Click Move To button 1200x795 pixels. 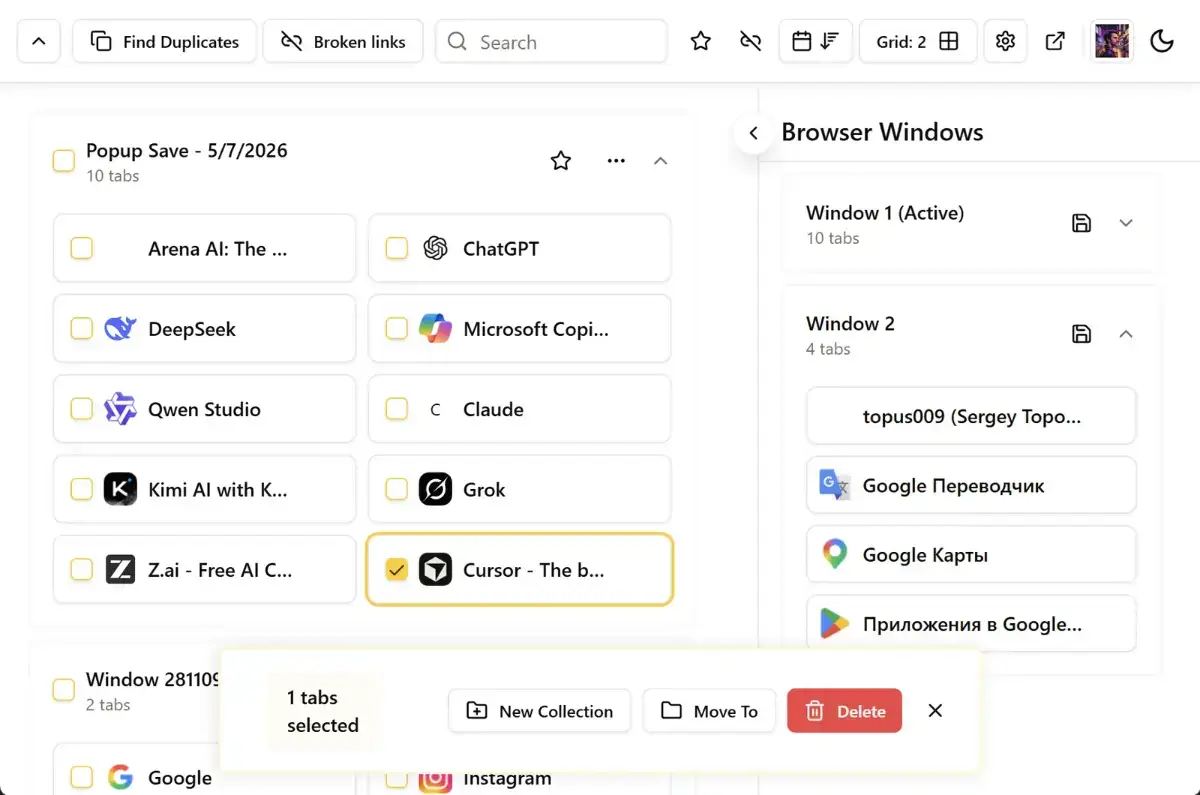point(709,711)
